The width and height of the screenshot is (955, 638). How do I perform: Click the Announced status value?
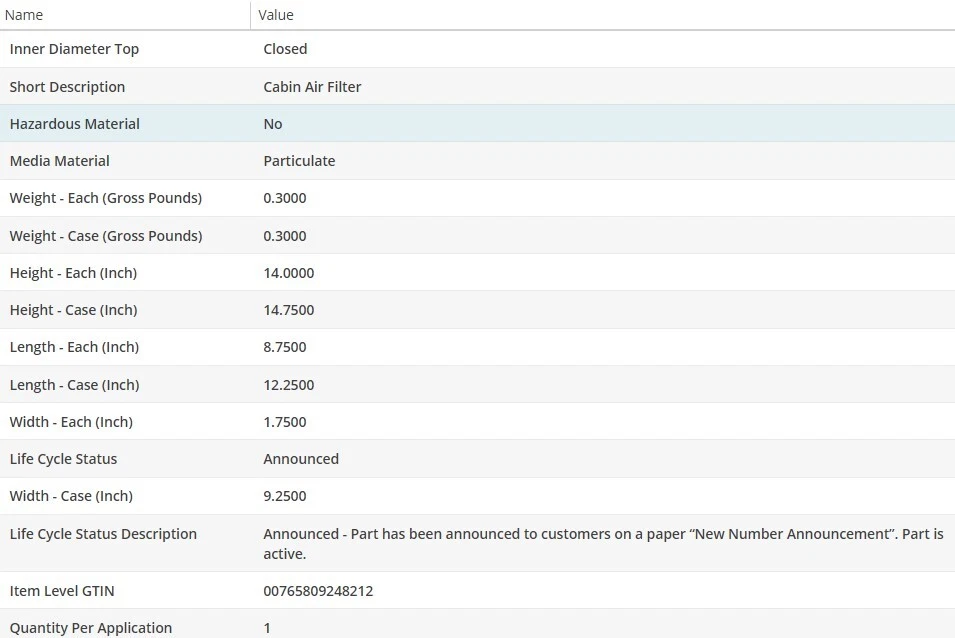click(301, 459)
